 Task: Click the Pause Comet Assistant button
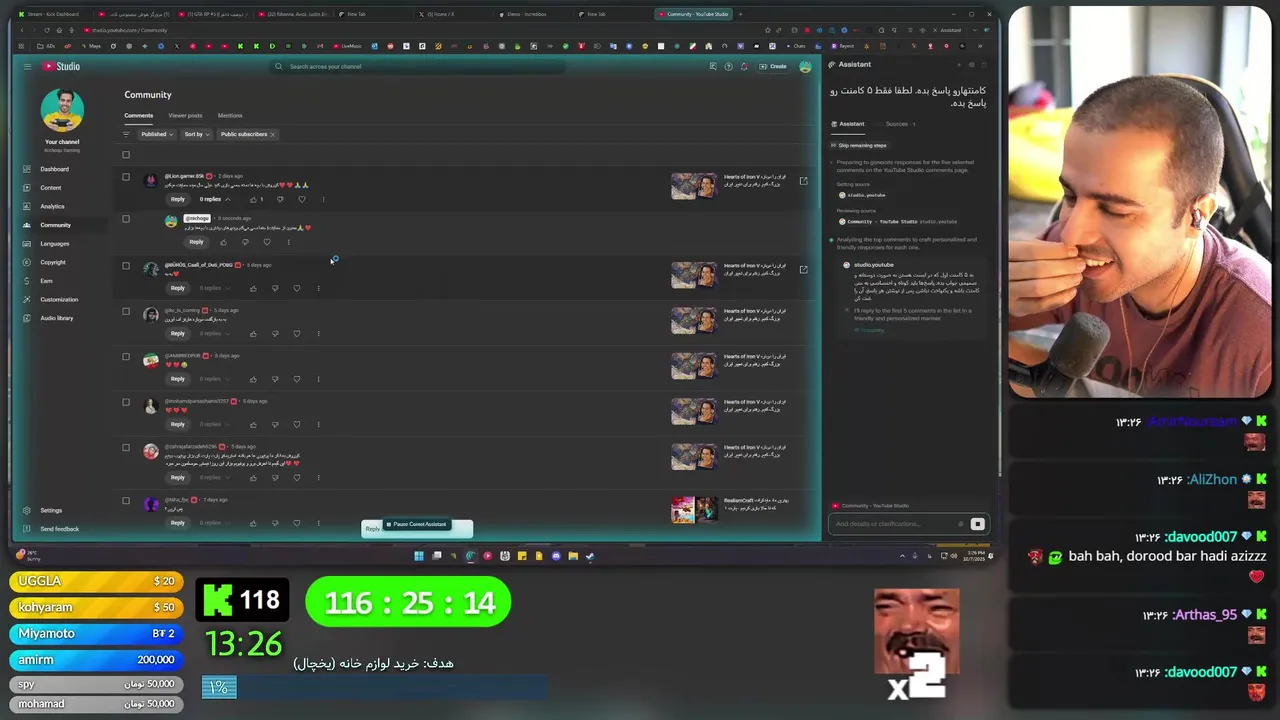click(416, 524)
